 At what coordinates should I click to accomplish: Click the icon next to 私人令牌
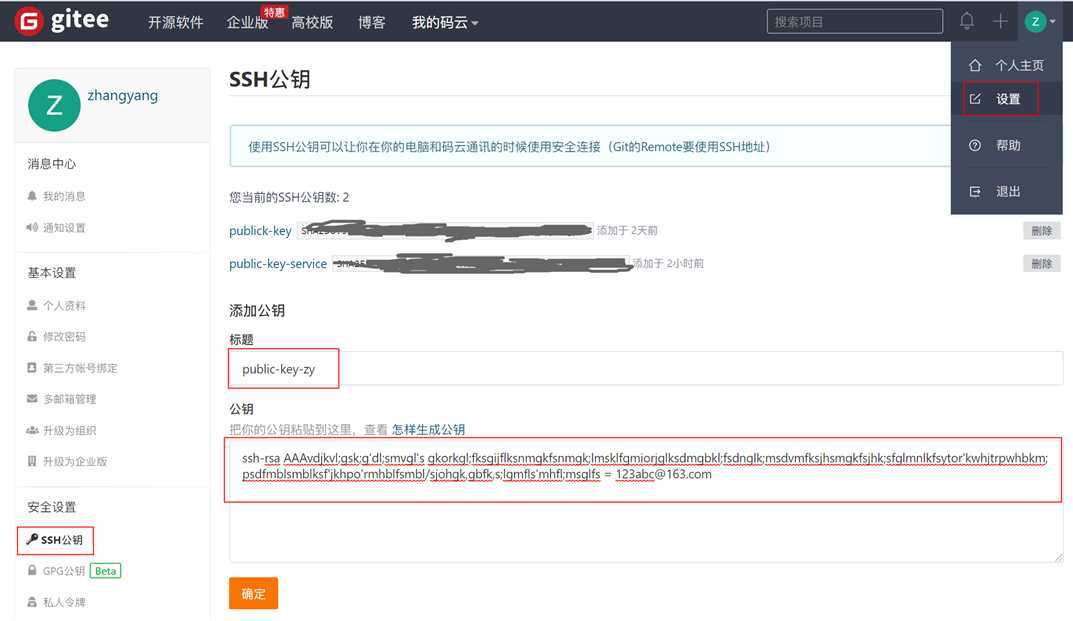pyautogui.click(x=31, y=602)
